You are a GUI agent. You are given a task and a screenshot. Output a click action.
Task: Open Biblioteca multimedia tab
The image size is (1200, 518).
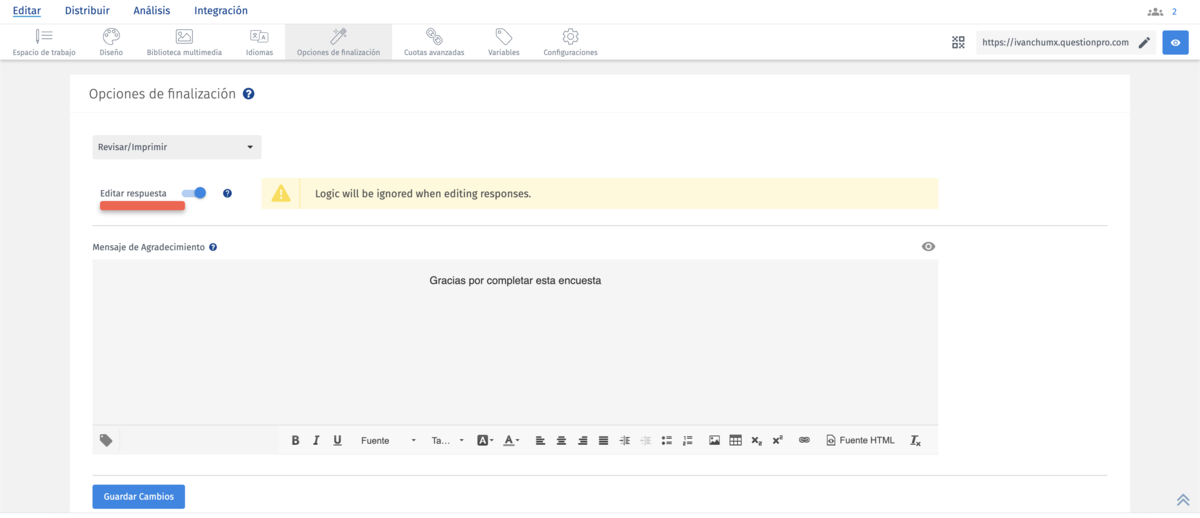pyautogui.click(x=184, y=42)
